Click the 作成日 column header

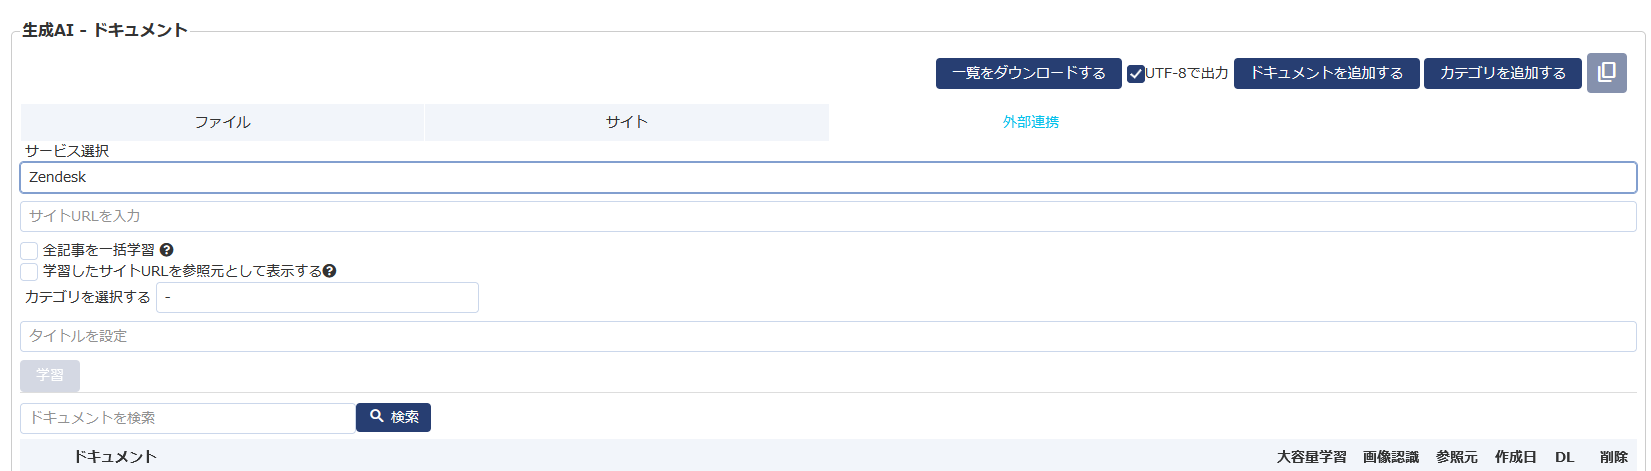pyautogui.click(x=1515, y=457)
